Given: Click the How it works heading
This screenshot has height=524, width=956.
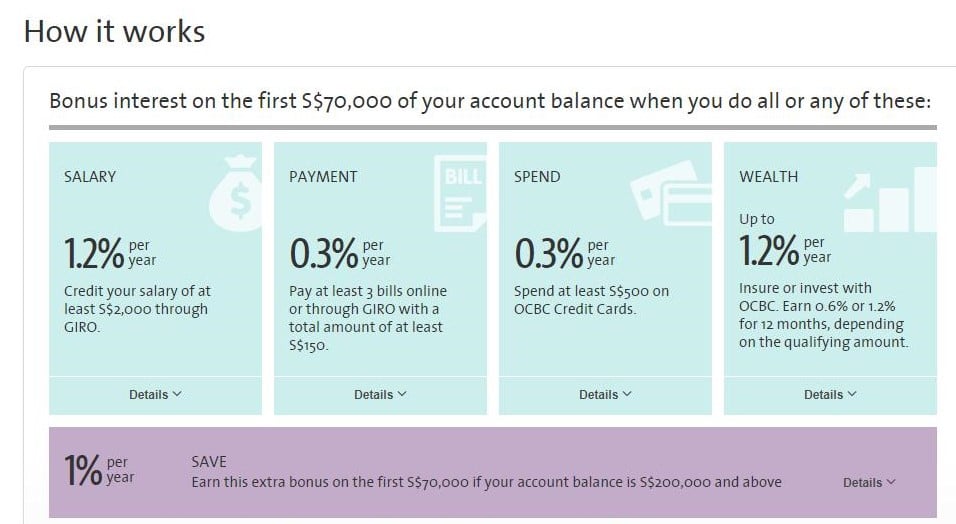Looking at the screenshot, I should point(115,32).
